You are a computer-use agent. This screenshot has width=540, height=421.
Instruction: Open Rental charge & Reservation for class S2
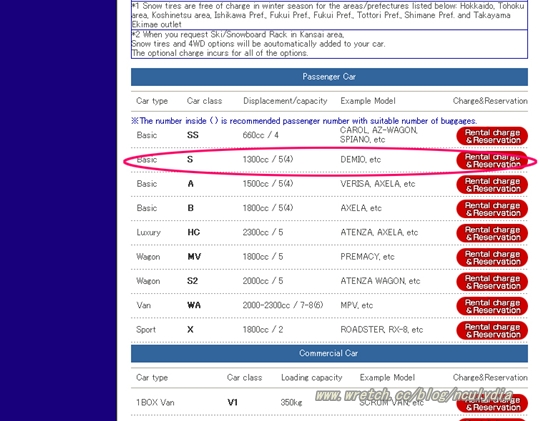492,282
